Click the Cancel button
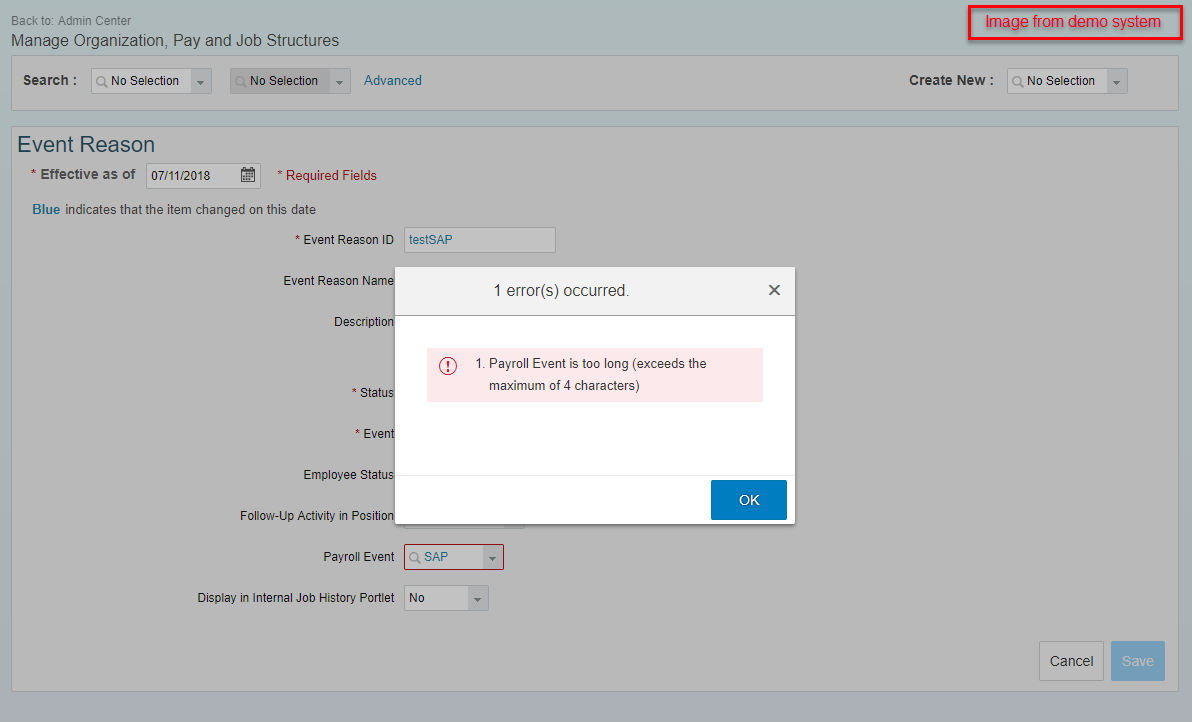The width and height of the screenshot is (1192, 722). 1071,661
